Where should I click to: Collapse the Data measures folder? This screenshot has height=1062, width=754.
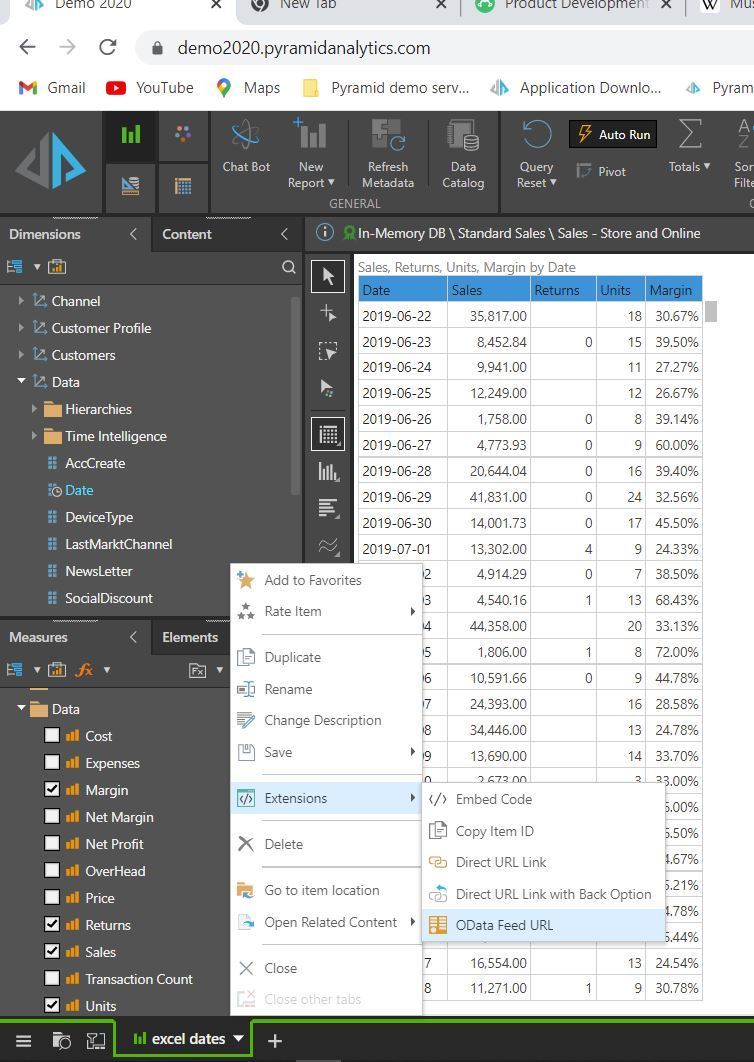(21, 708)
